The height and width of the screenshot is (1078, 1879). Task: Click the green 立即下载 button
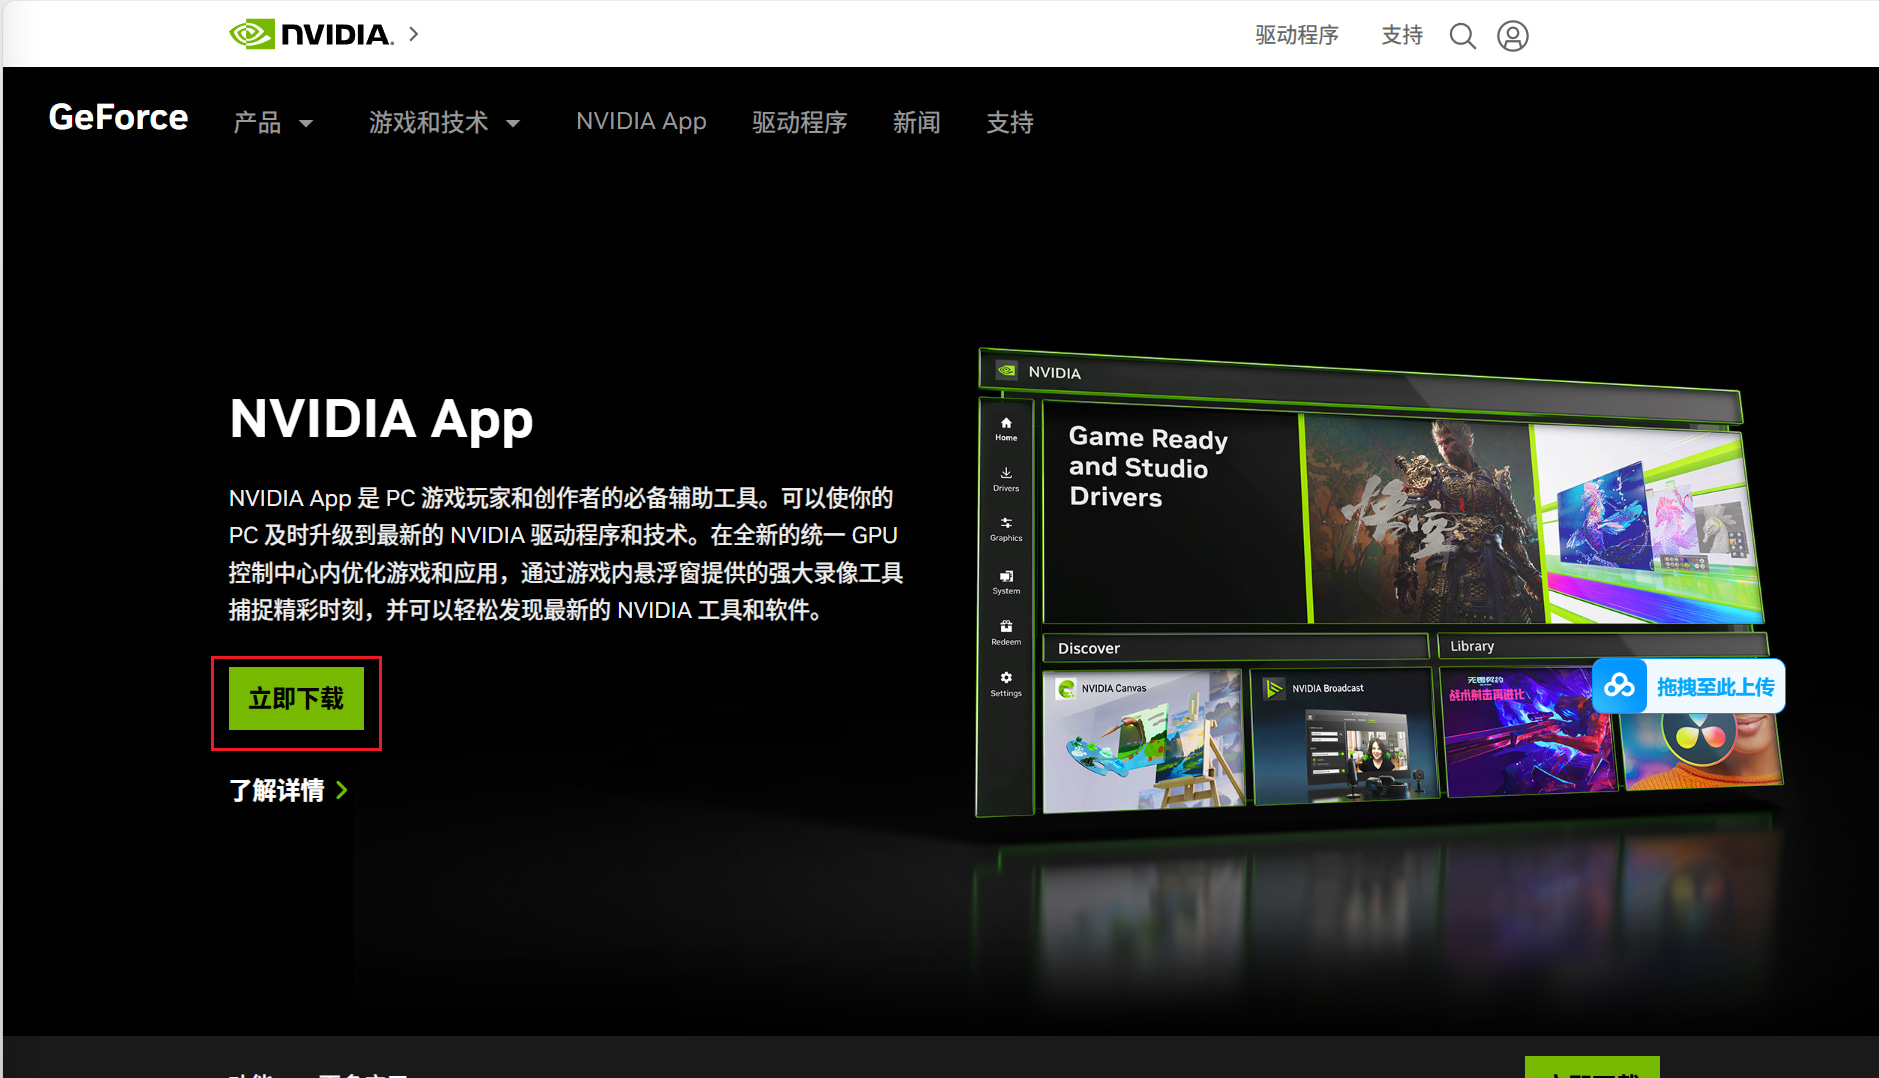coord(296,698)
